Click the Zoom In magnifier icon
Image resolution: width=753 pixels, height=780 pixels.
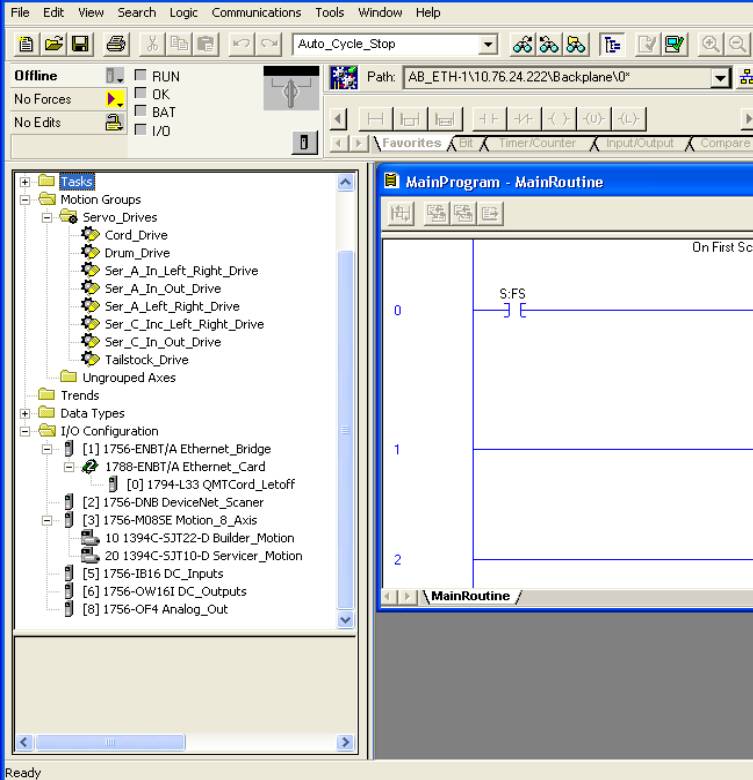point(711,44)
